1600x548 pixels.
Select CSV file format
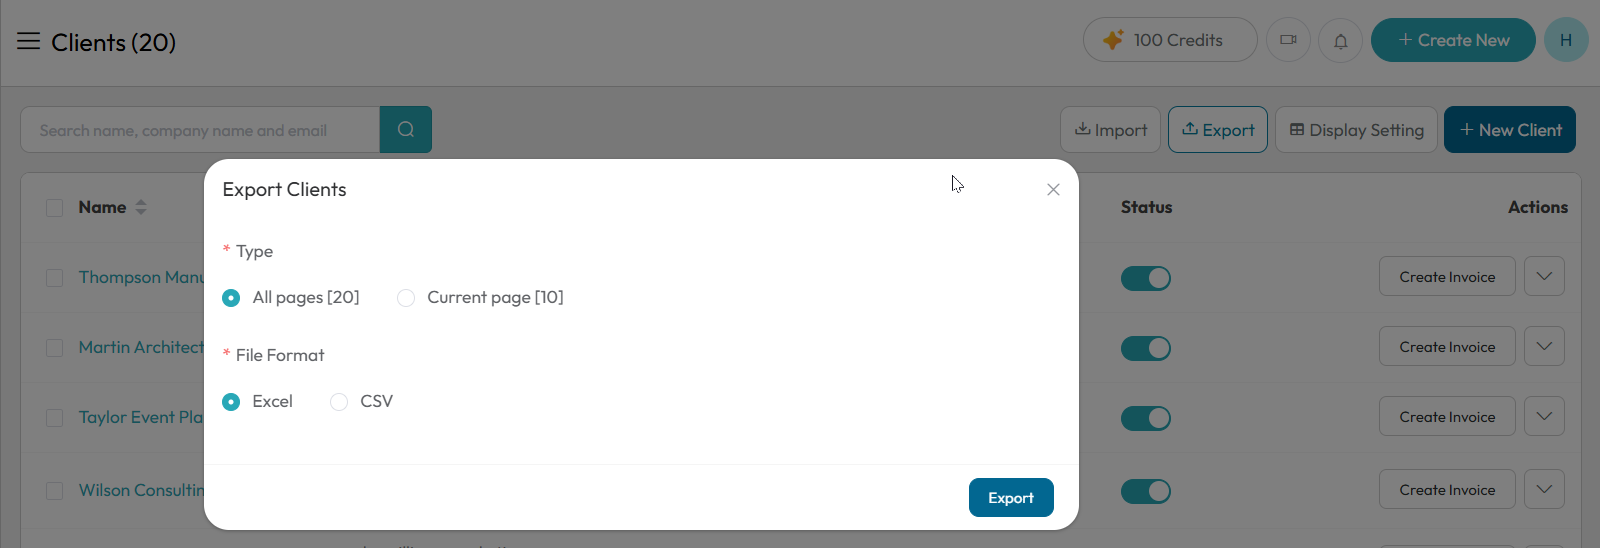click(339, 402)
